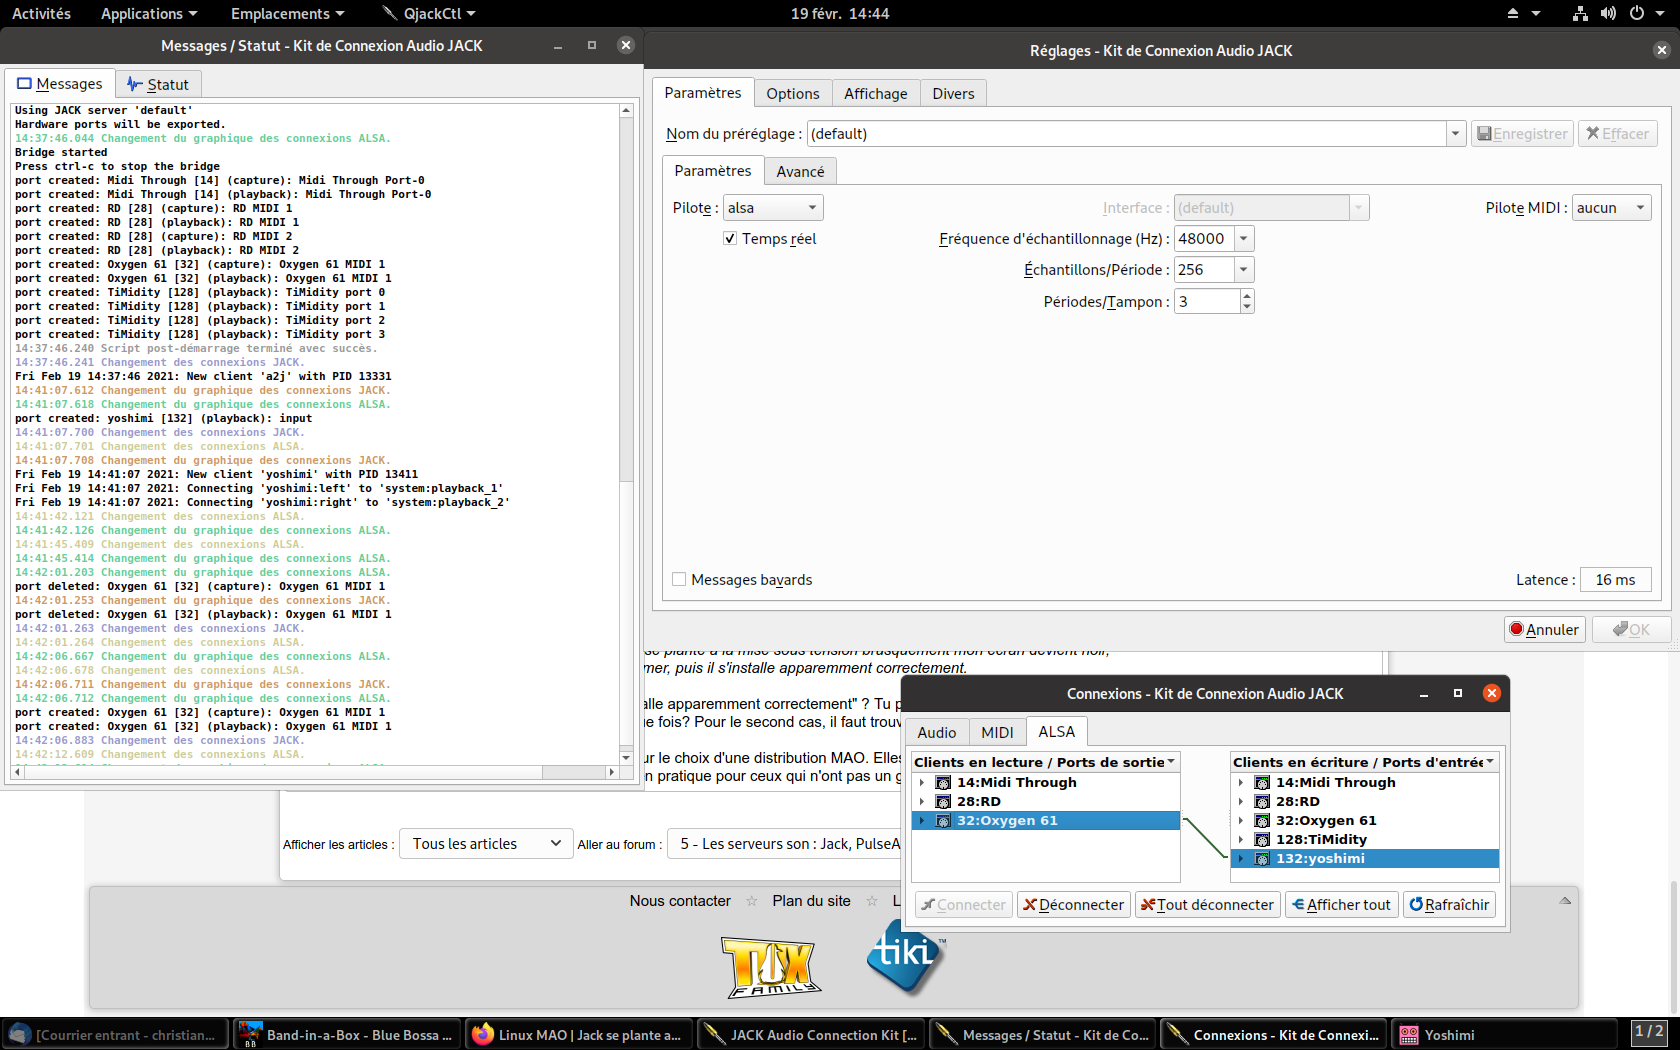The width and height of the screenshot is (1680, 1050).
Task: Open the Applications menu
Action: point(149,13)
